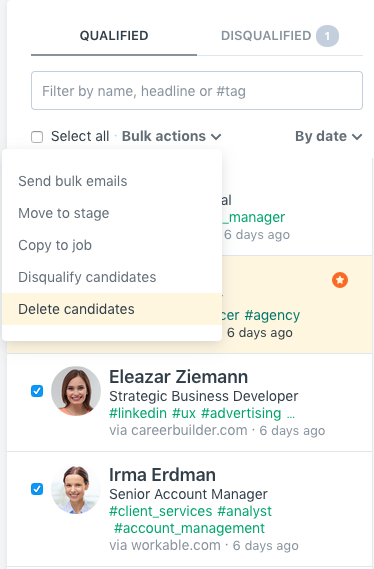The image size is (374, 569).
Task: Open the By date sort dropdown
Action: [x=328, y=136]
